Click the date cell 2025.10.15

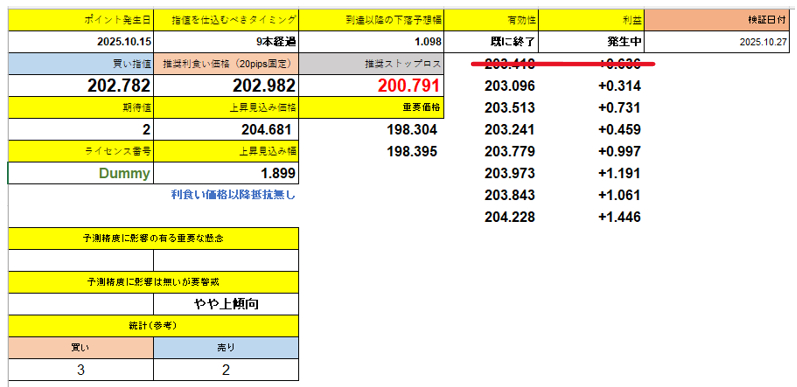click(x=81, y=42)
